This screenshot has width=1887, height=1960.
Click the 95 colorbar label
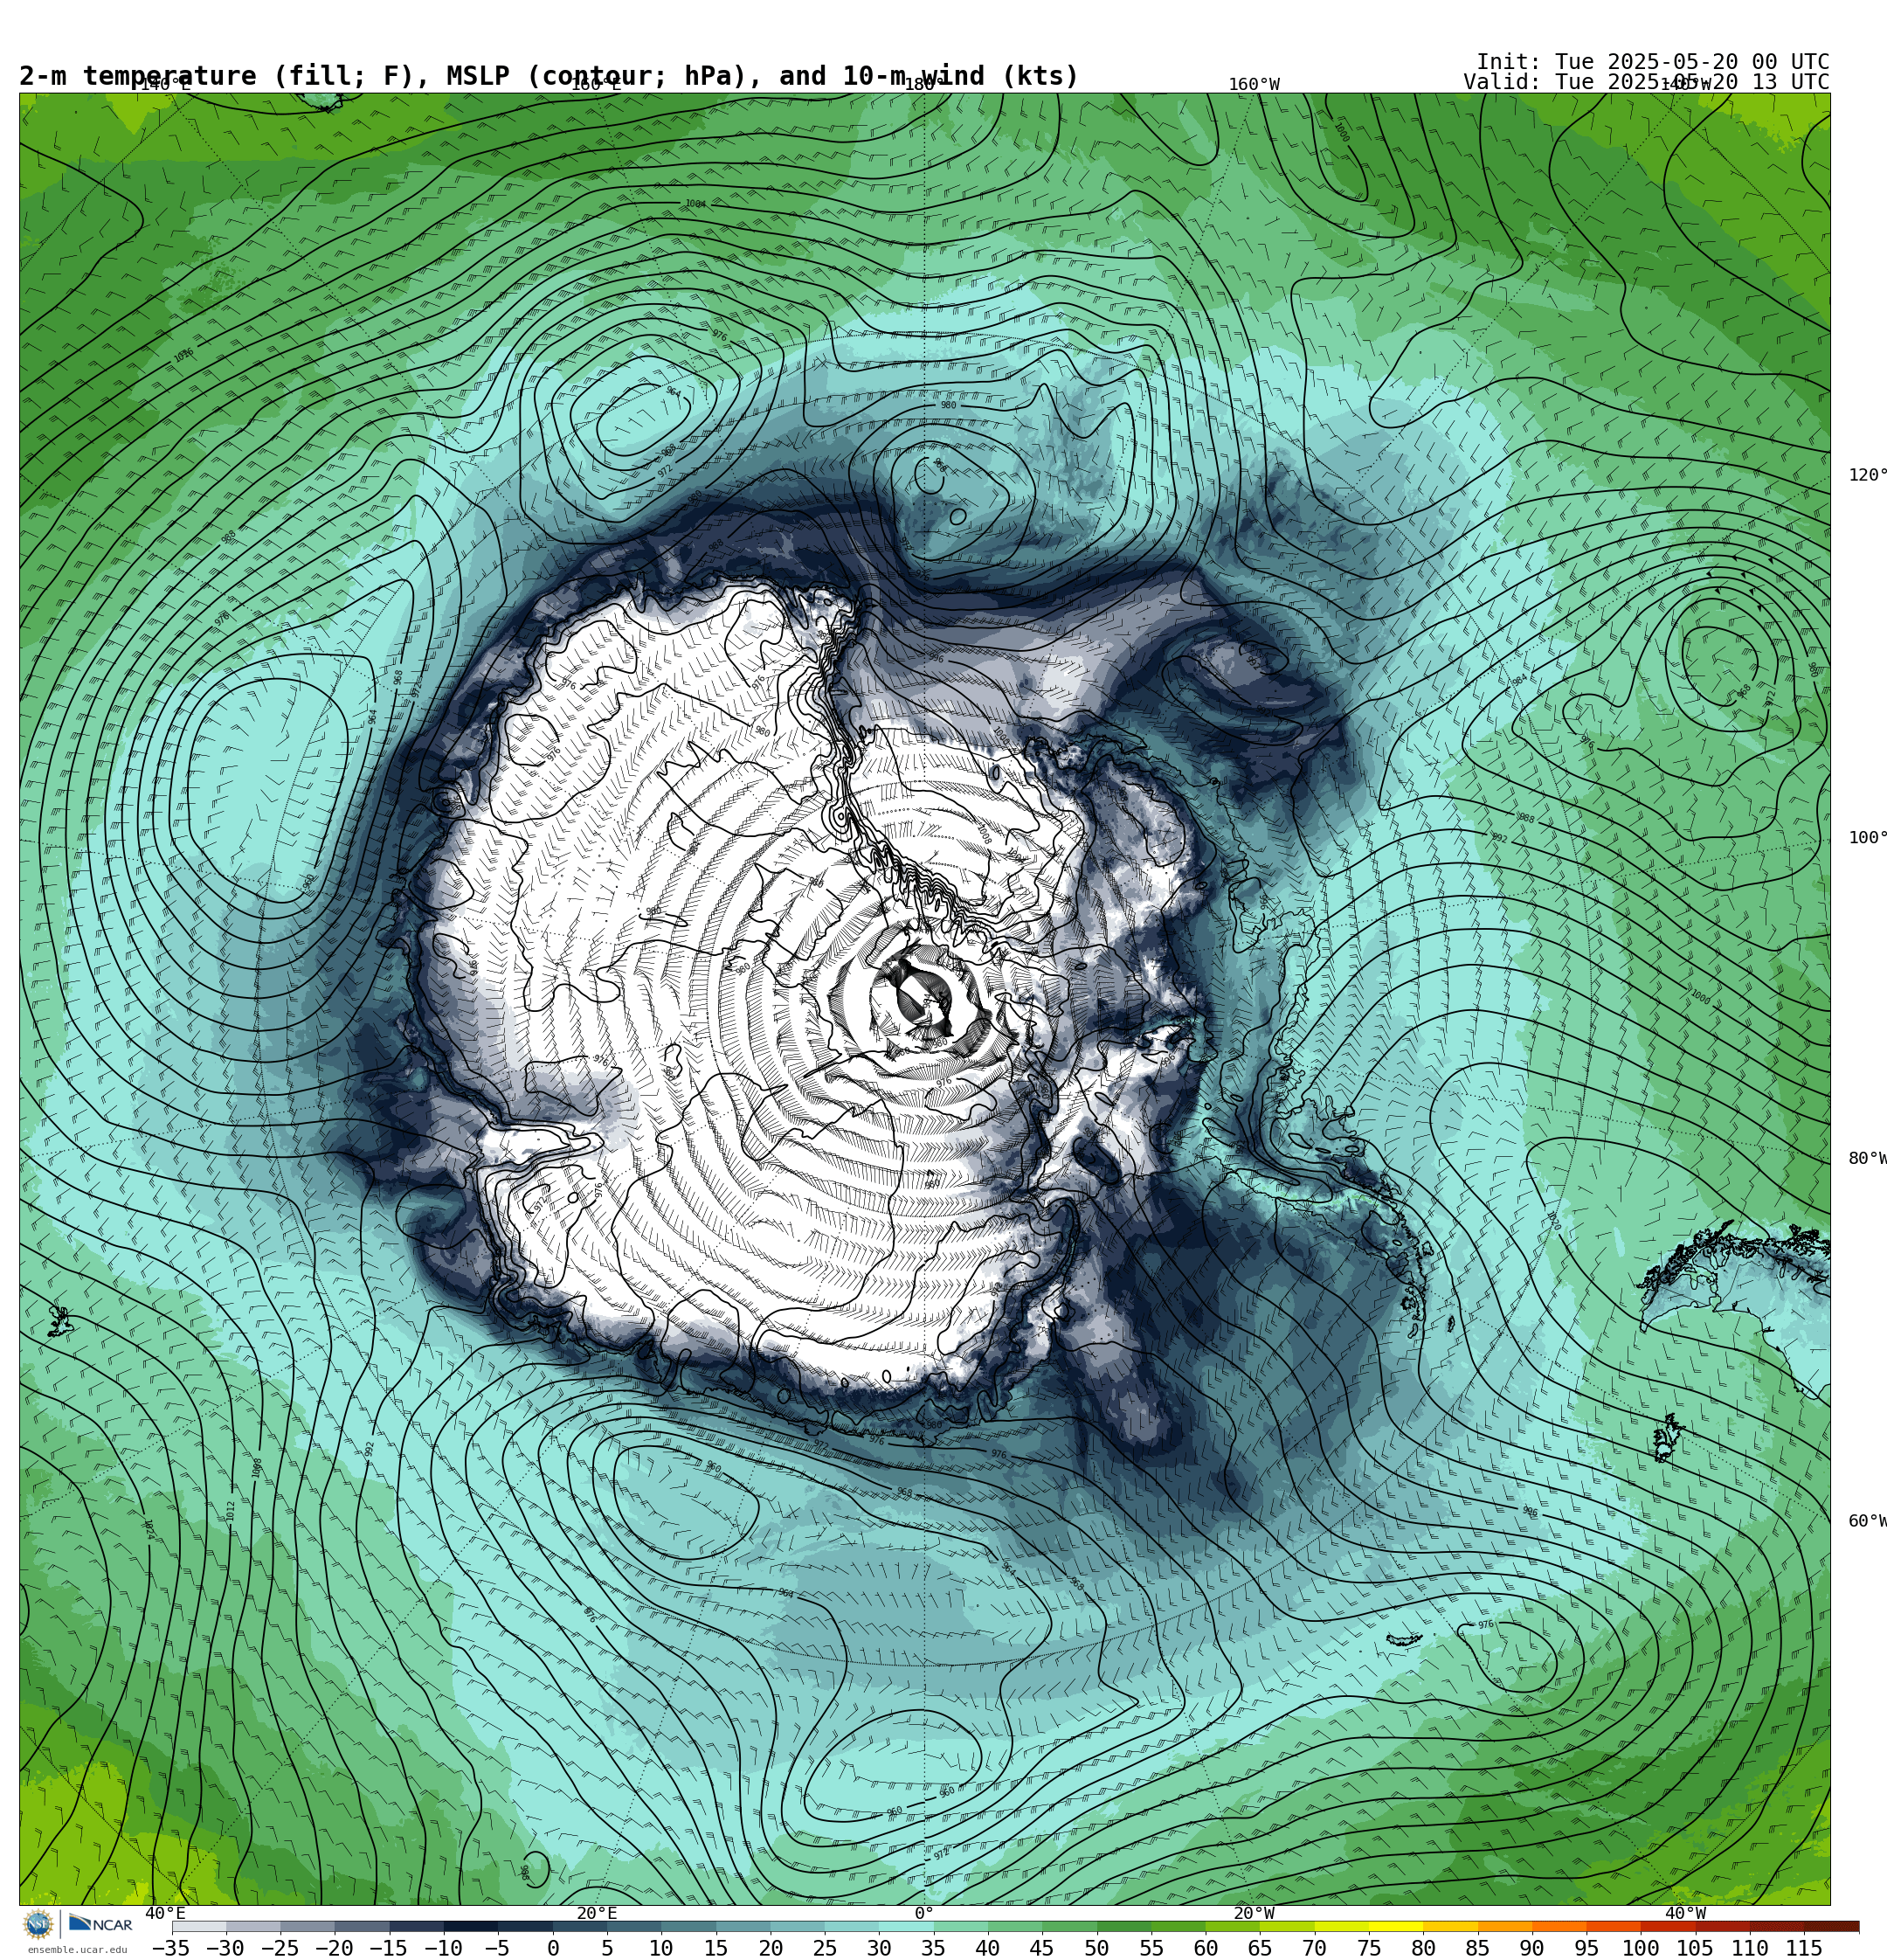coord(1587,1948)
